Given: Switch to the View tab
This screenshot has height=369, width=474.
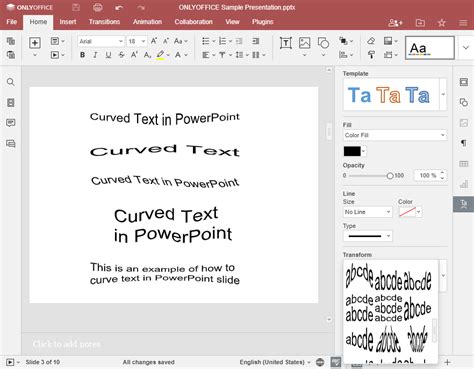Looking at the screenshot, I should coord(232,22).
